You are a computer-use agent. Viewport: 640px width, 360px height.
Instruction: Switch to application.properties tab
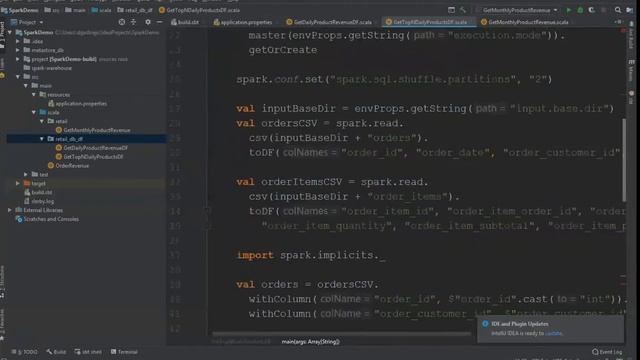[243, 22]
